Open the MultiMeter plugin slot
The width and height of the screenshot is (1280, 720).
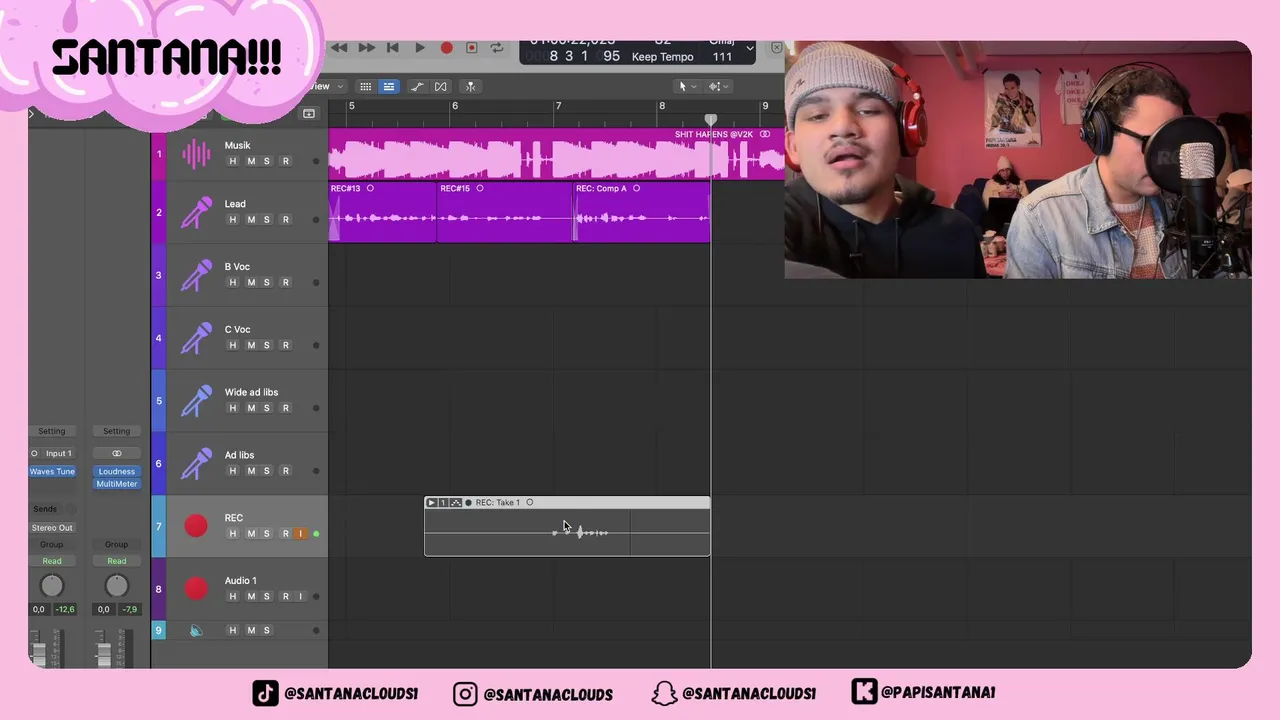(x=117, y=484)
